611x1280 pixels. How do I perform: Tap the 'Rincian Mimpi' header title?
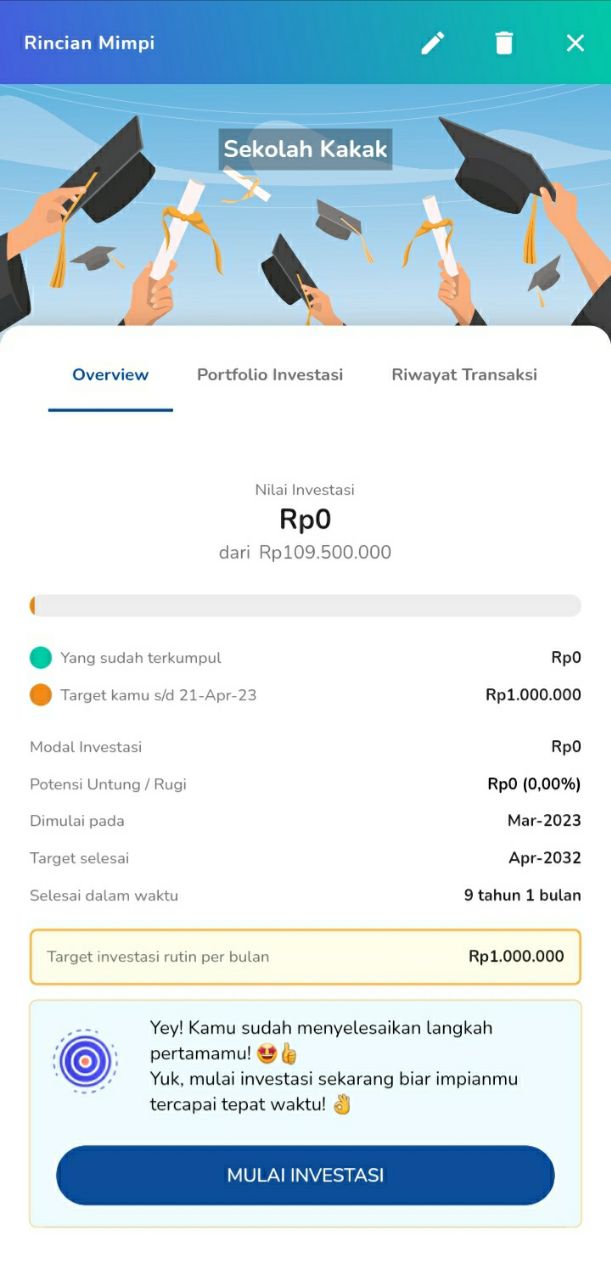pyautogui.click(x=89, y=43)
